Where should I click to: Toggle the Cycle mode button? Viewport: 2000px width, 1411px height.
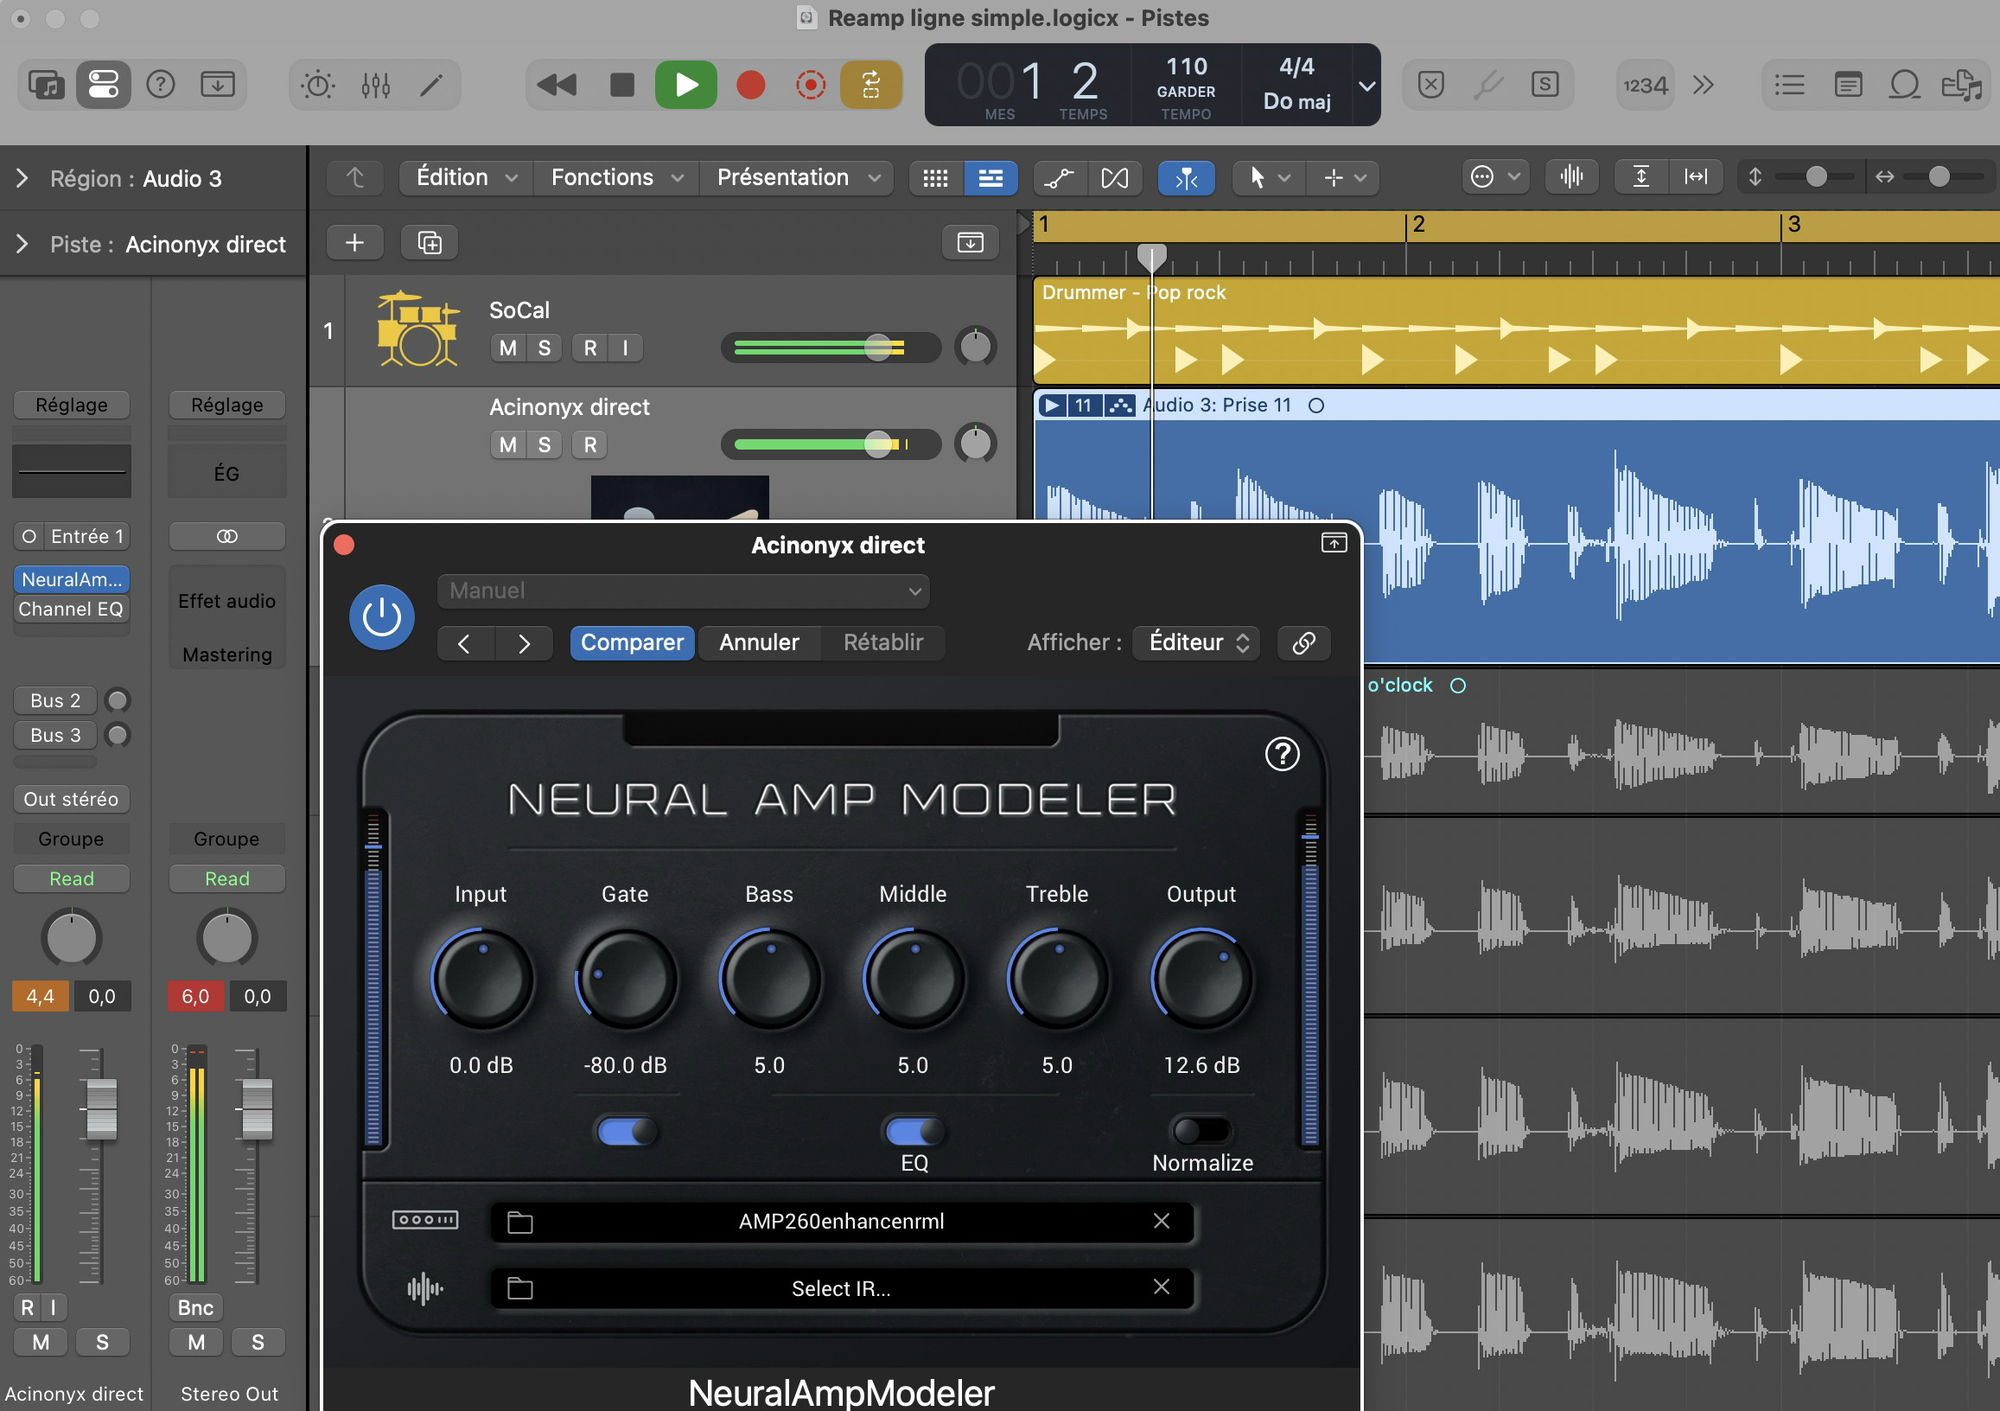[x=871, y=85]
